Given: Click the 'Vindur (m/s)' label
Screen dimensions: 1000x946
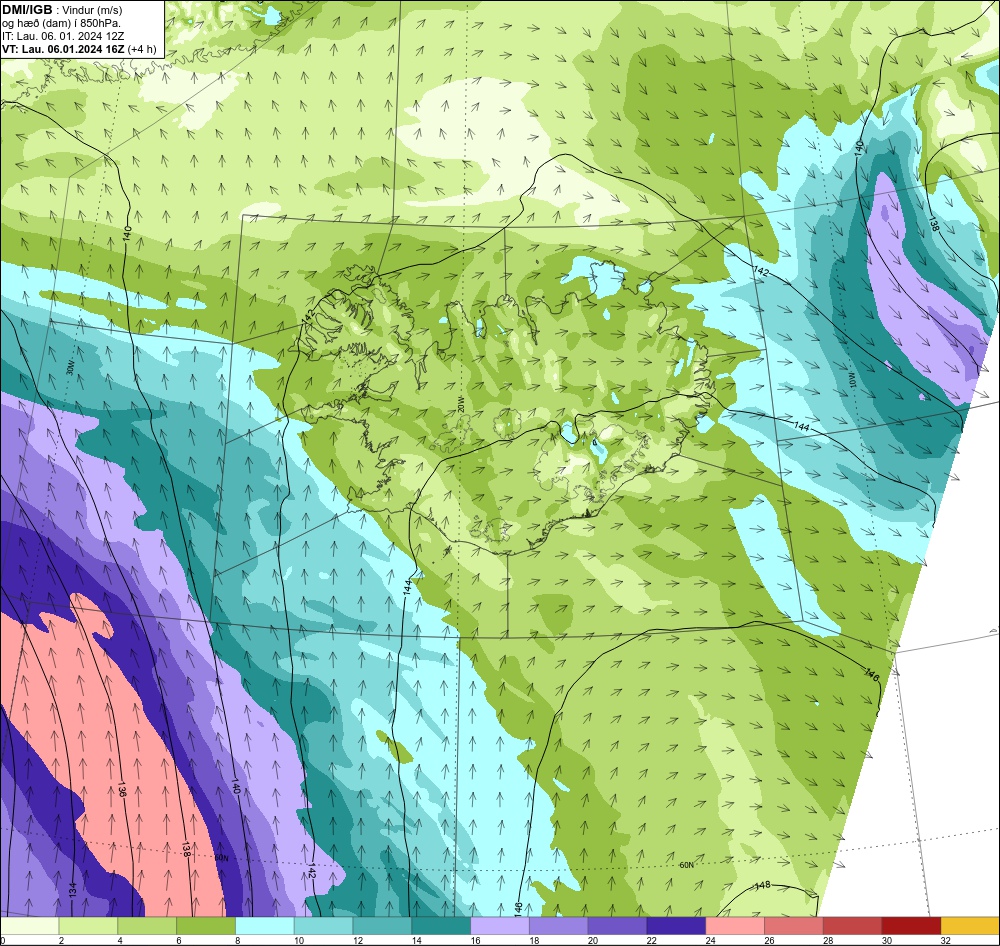Looking at the screenshot, I should tap(93, 10).
